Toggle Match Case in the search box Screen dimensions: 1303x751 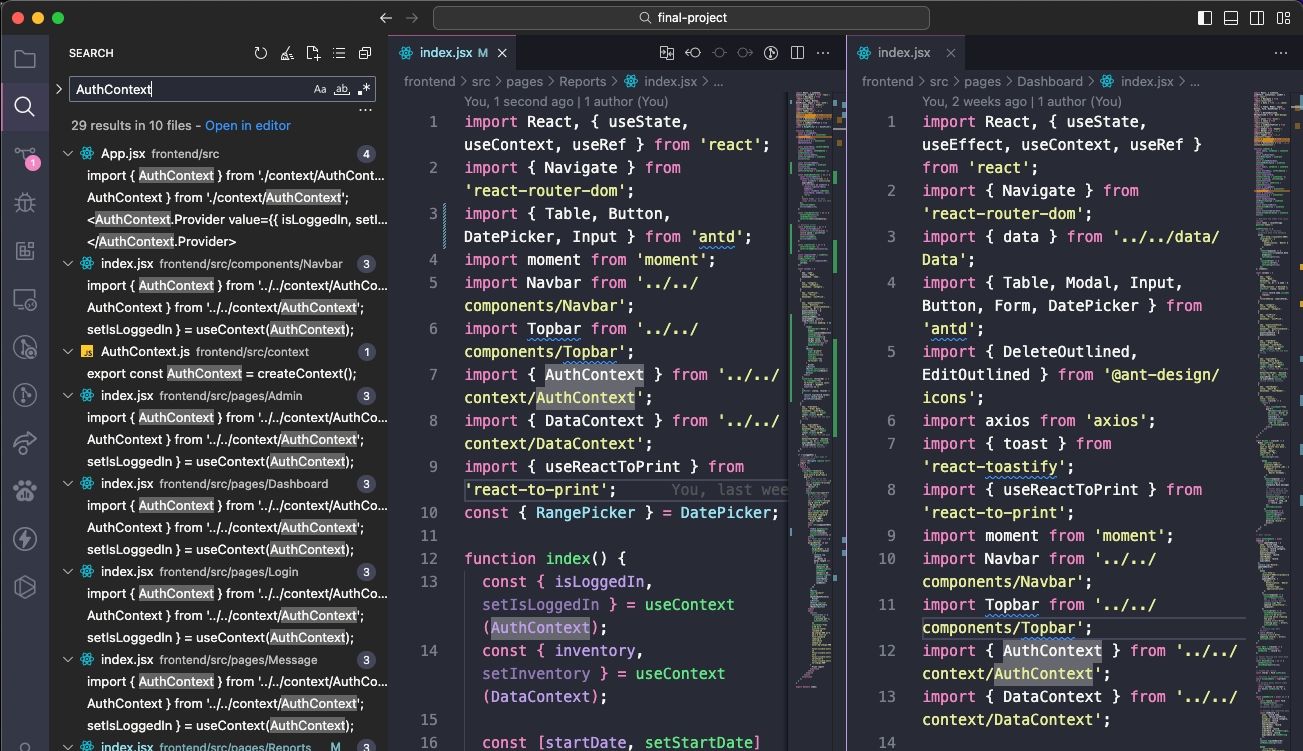click(320, 89)
